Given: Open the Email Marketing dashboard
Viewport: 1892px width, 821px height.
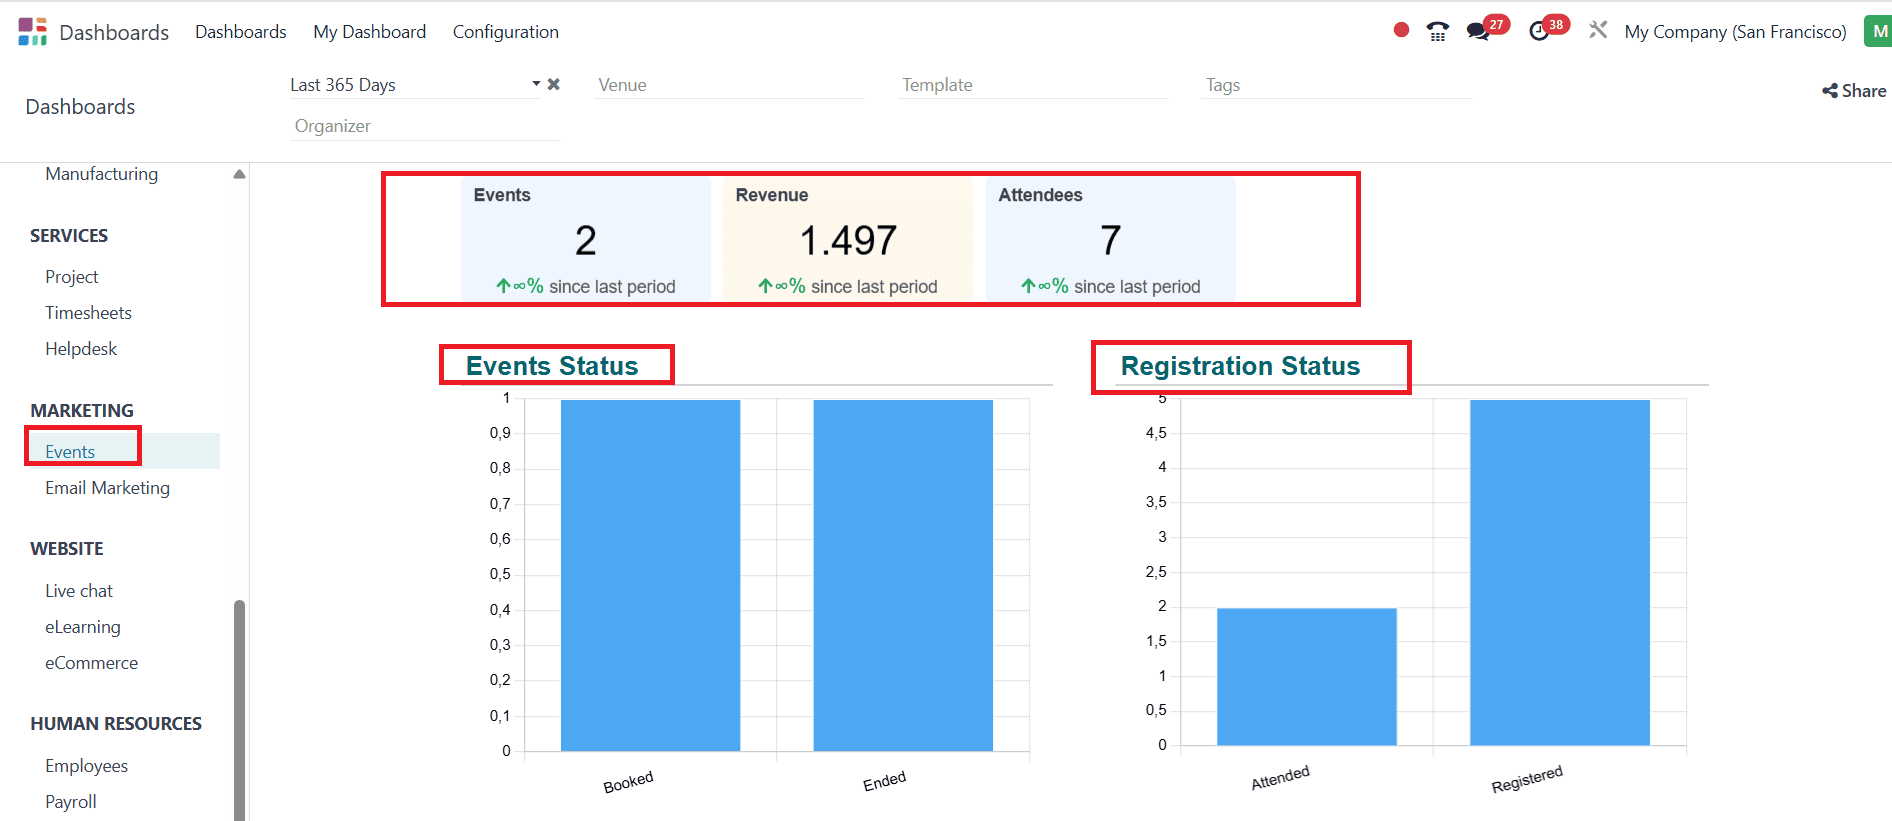Looking at the screenshot, I should point(107,488).
